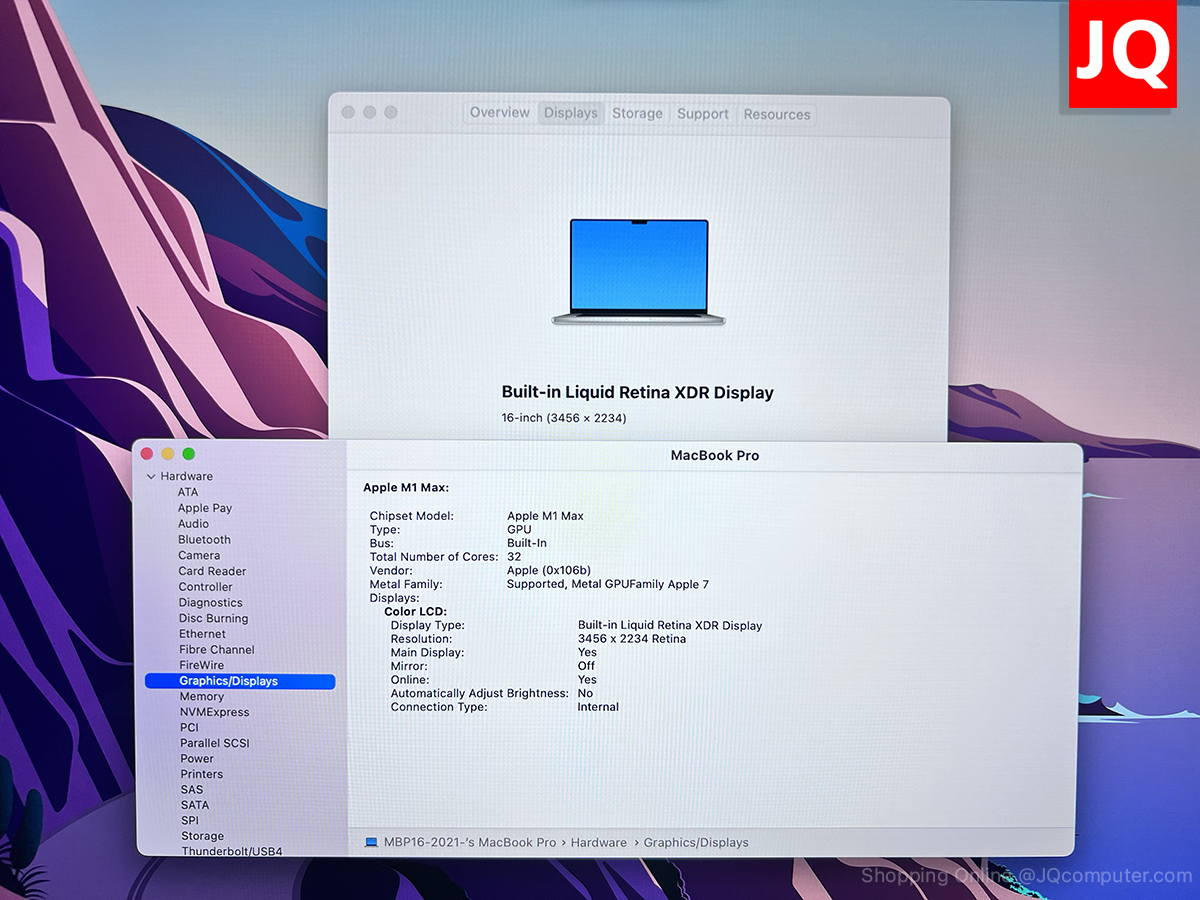Viewport: 1200px width, 900px height.
Task: Open the Controller category
Action: (205, 587)
